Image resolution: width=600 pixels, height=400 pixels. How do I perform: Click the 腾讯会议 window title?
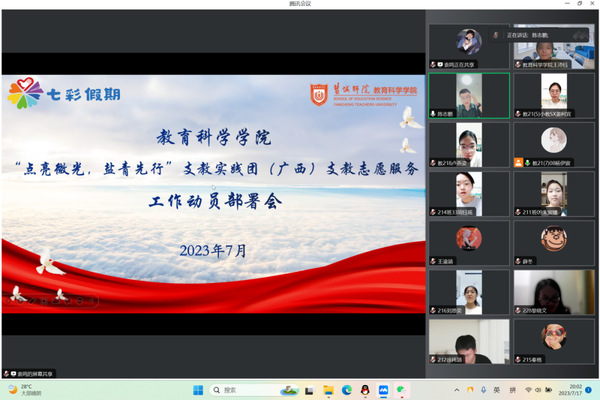click(299, 4)
